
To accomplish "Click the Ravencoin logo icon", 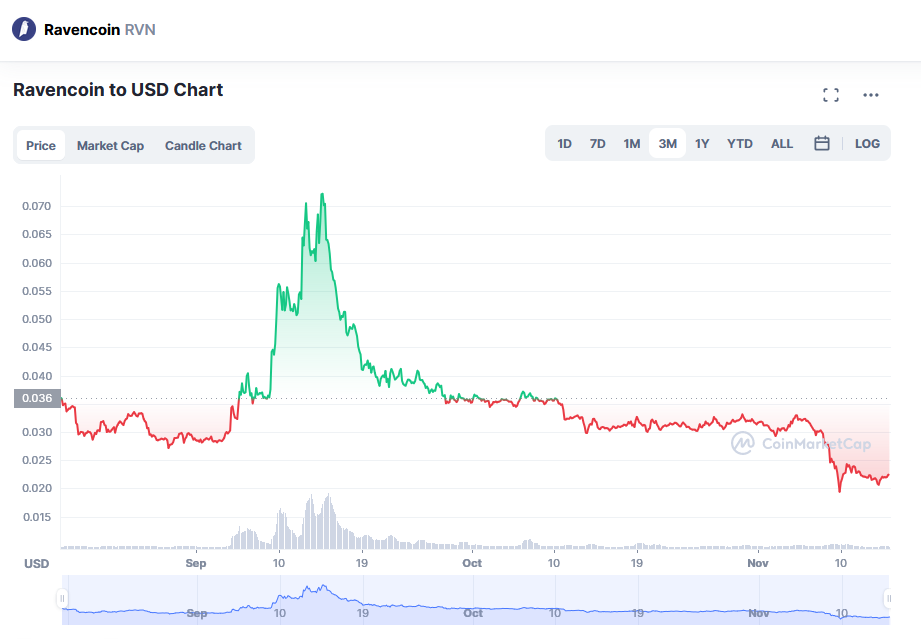I will pyautogui.click(x=24, y=29).
